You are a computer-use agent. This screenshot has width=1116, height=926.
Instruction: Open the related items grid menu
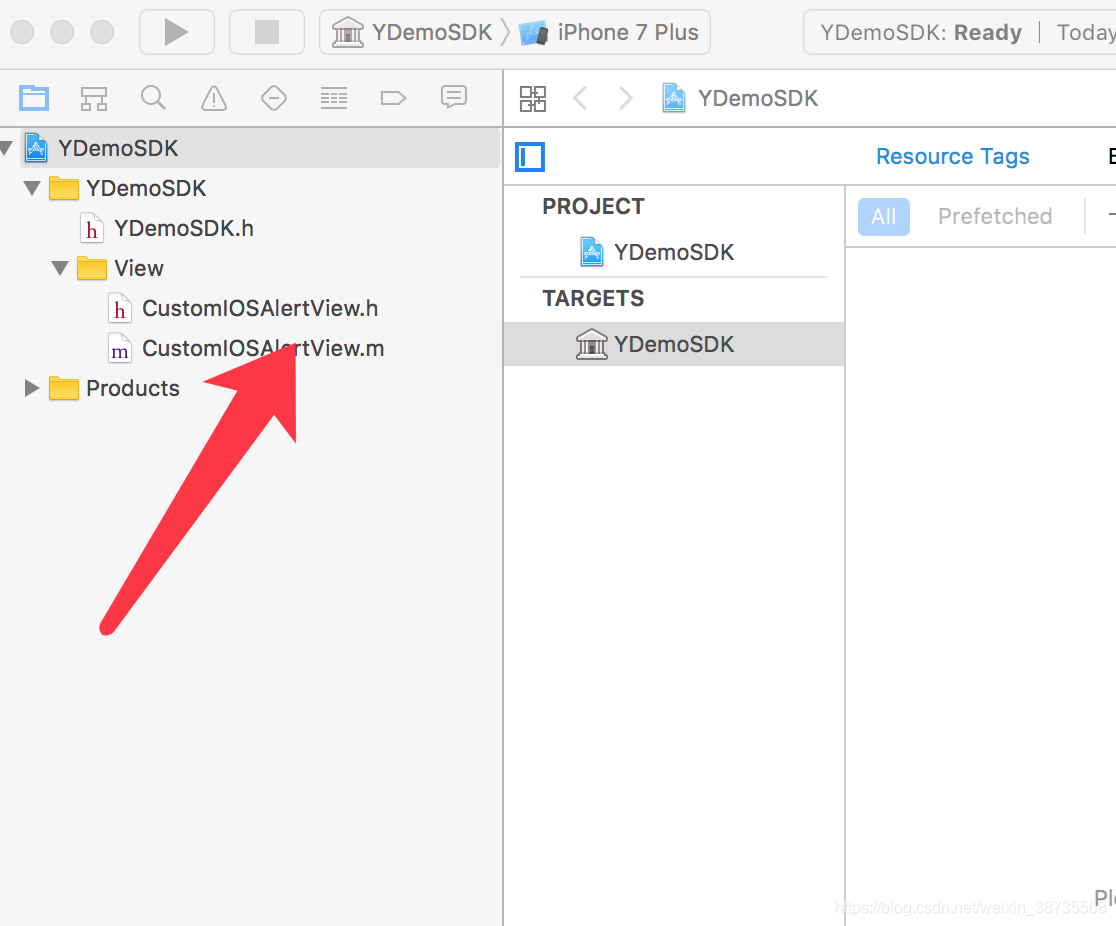532,98
